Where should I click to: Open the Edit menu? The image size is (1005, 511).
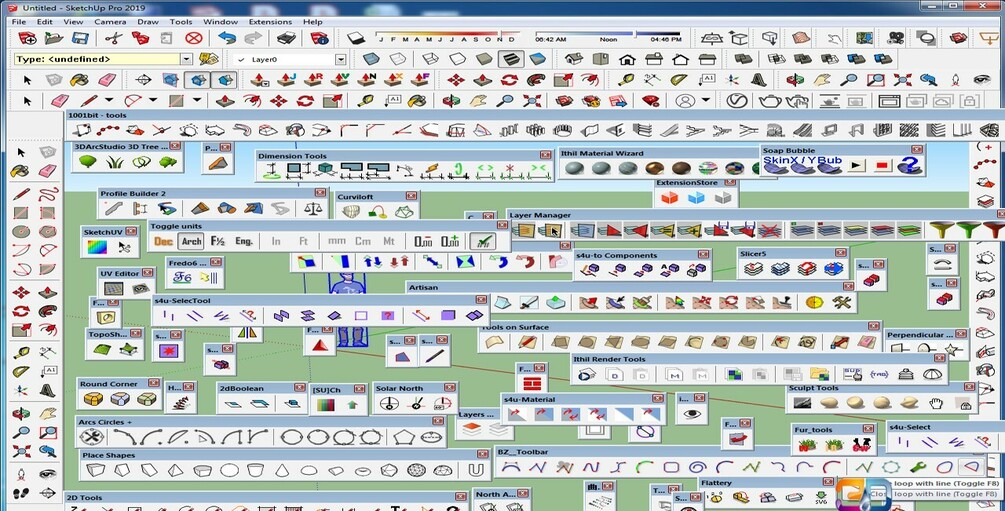click(45, 21)
